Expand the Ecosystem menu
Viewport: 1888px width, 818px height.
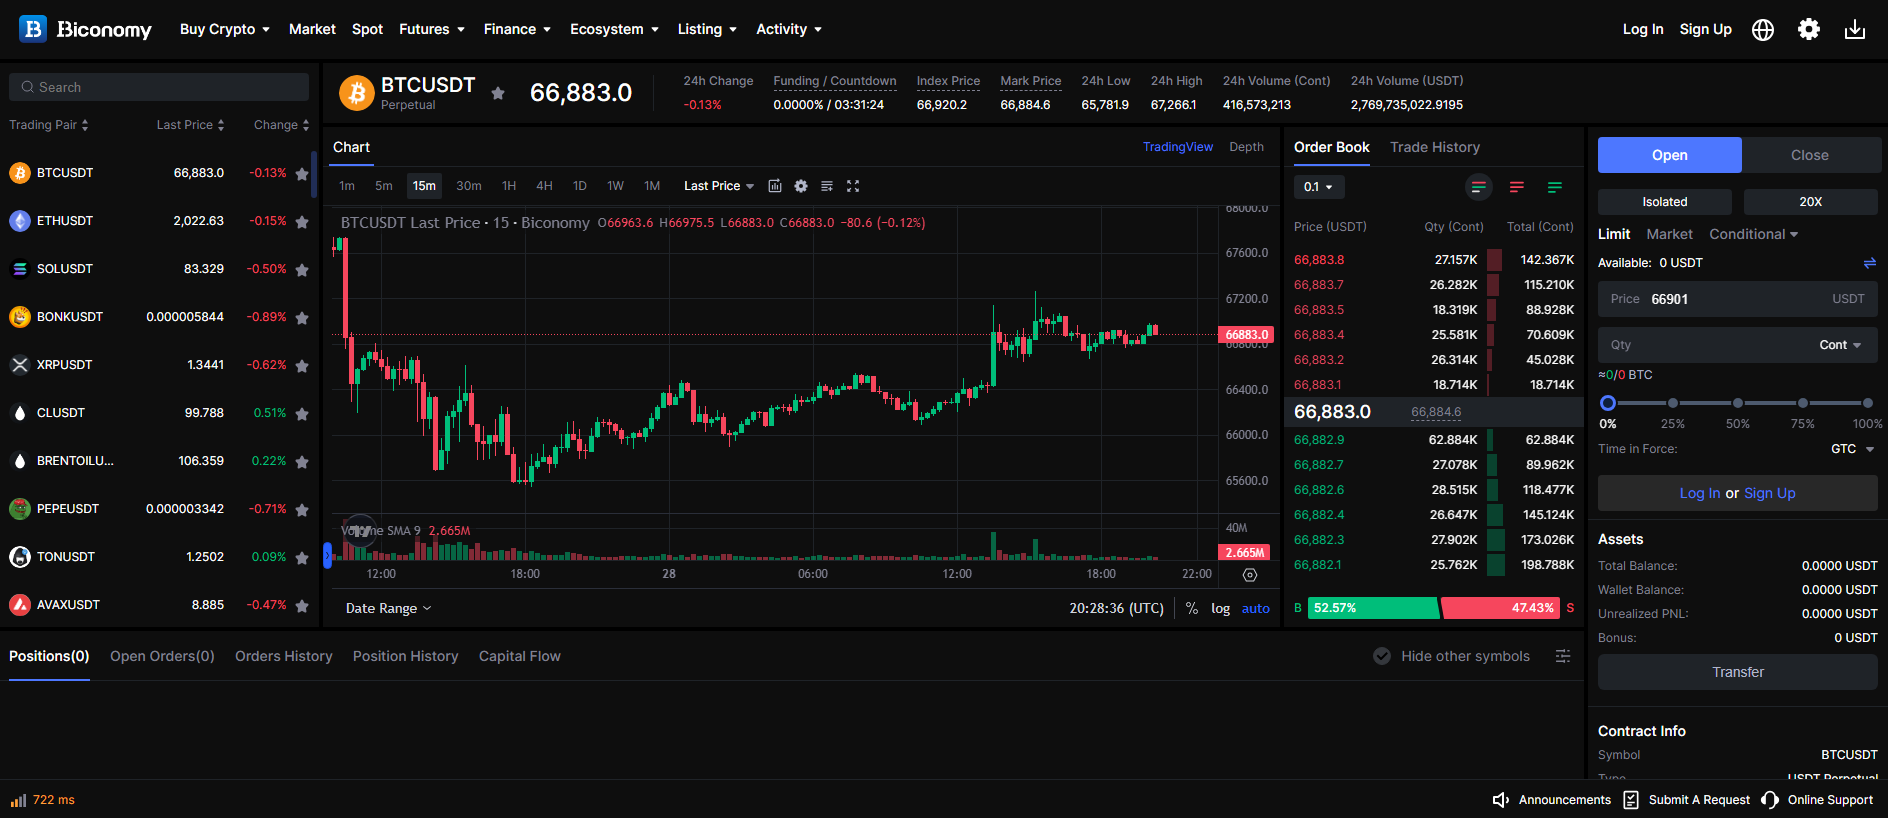tap(614, 29)
